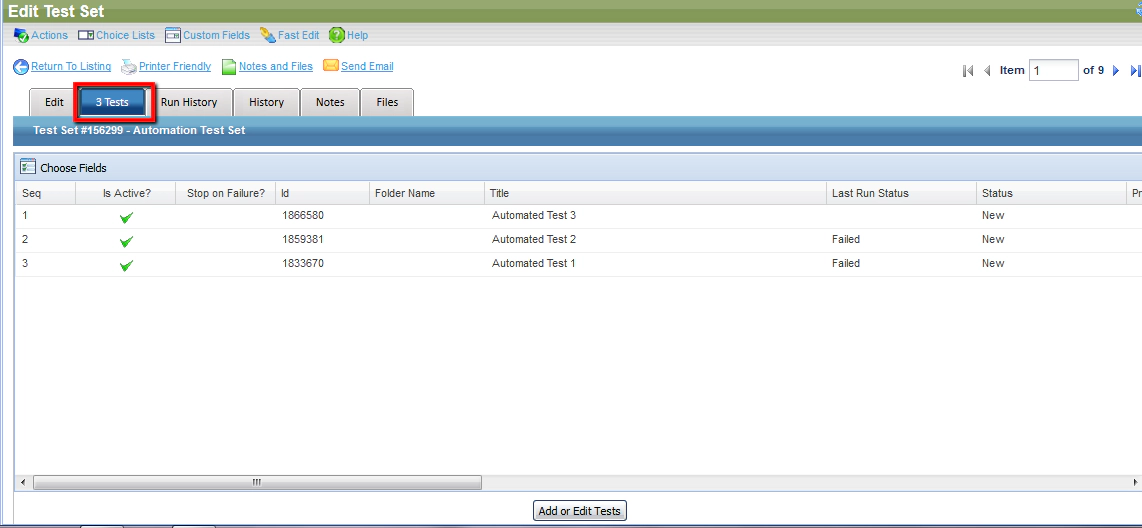Select the Automated Test 2 title cell
Screen dimensions: 1142x528
coord(534,240)
